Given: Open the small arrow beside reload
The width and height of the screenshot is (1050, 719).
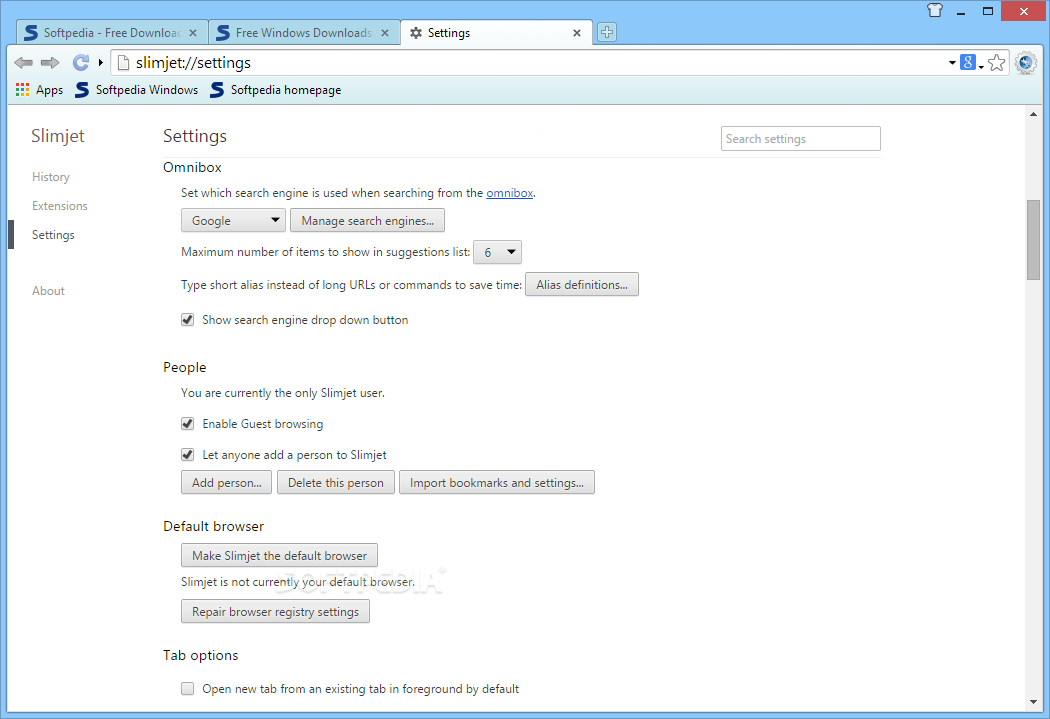Looking at the screenshot, I should (x=100, y=63).
